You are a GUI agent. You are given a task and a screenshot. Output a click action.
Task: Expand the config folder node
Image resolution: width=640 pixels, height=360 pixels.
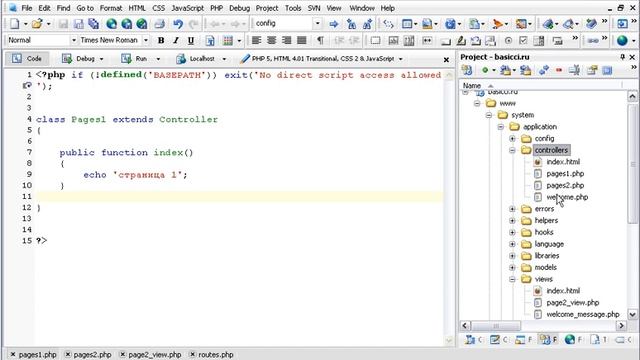click(x=512, y=138)
